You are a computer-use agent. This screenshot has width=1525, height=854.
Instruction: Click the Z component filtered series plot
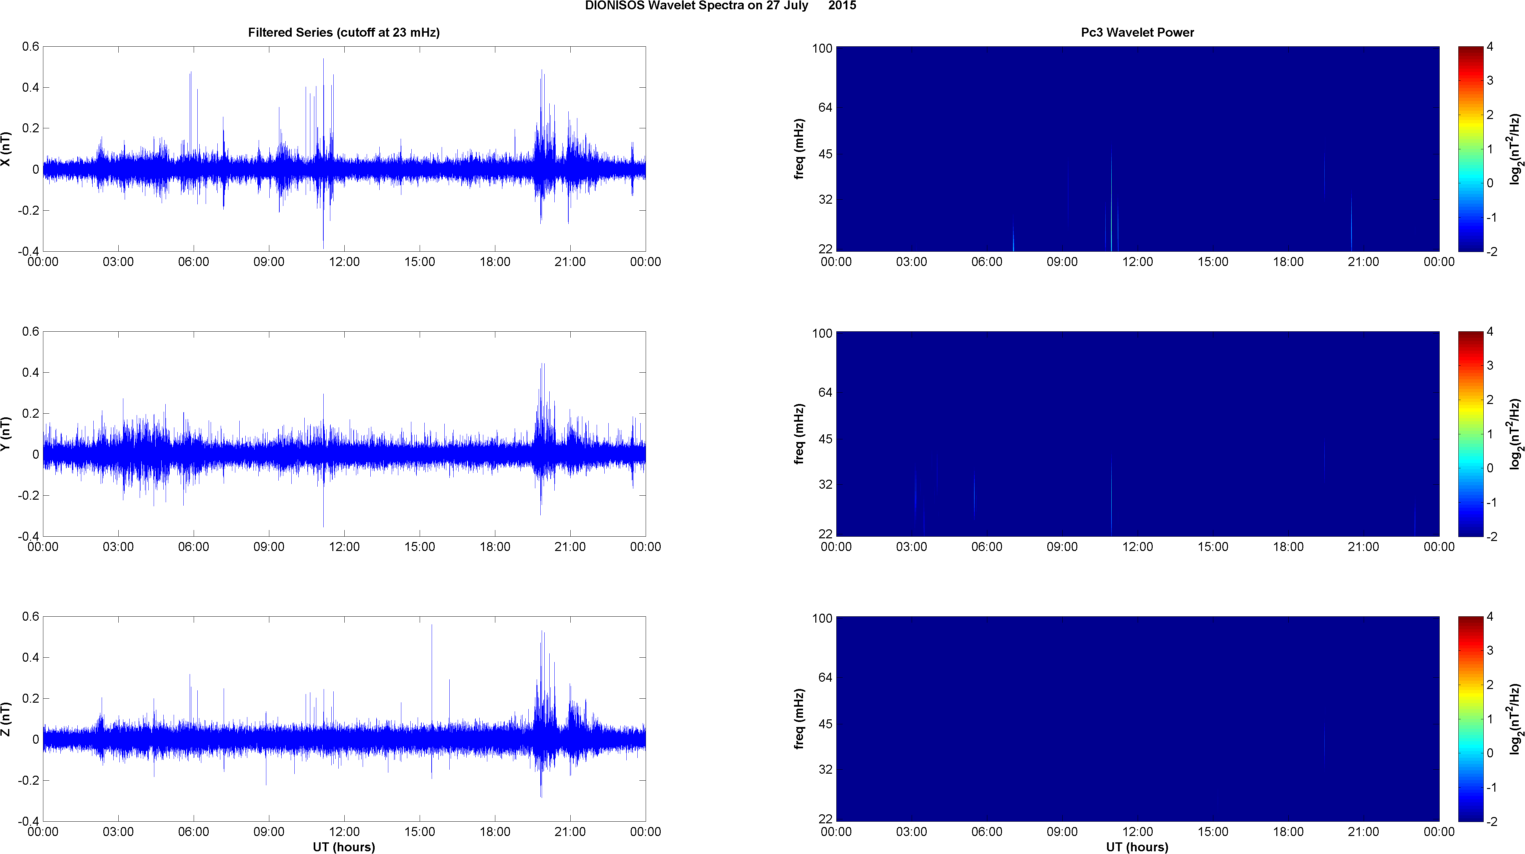click(x=344, y=719)
